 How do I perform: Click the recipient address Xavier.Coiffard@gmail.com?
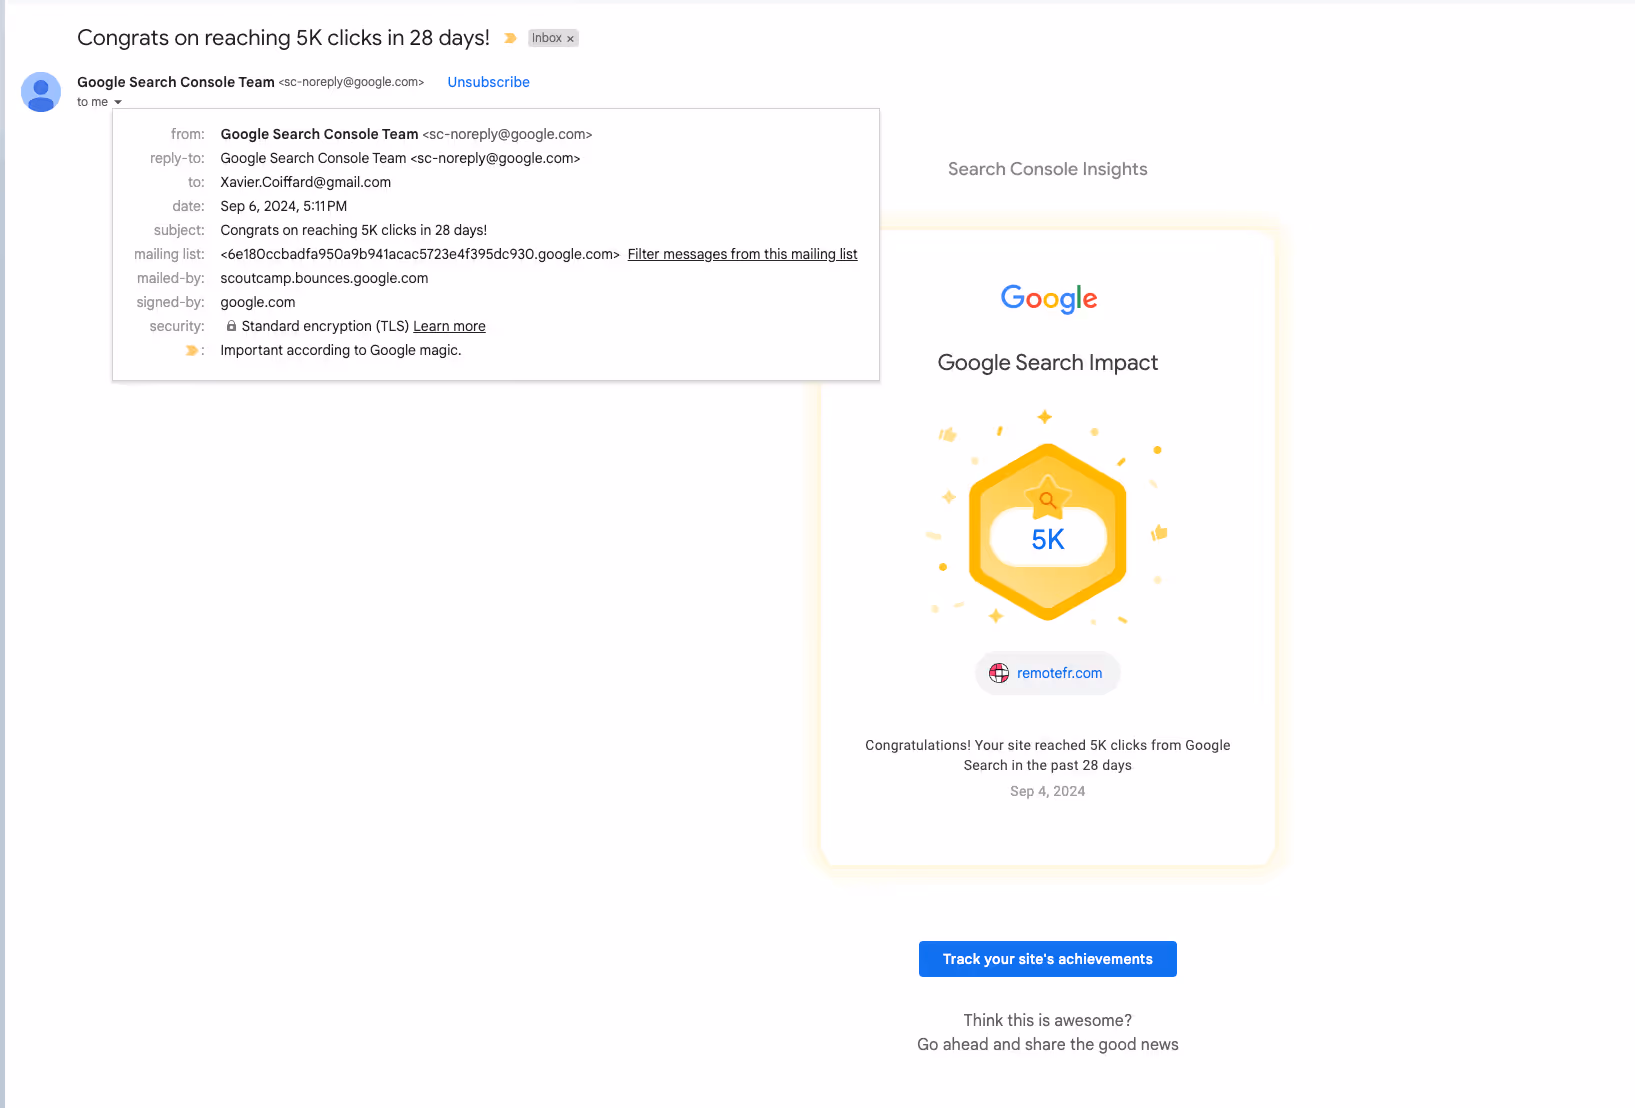pyautogui.click(x=305, y=182)
